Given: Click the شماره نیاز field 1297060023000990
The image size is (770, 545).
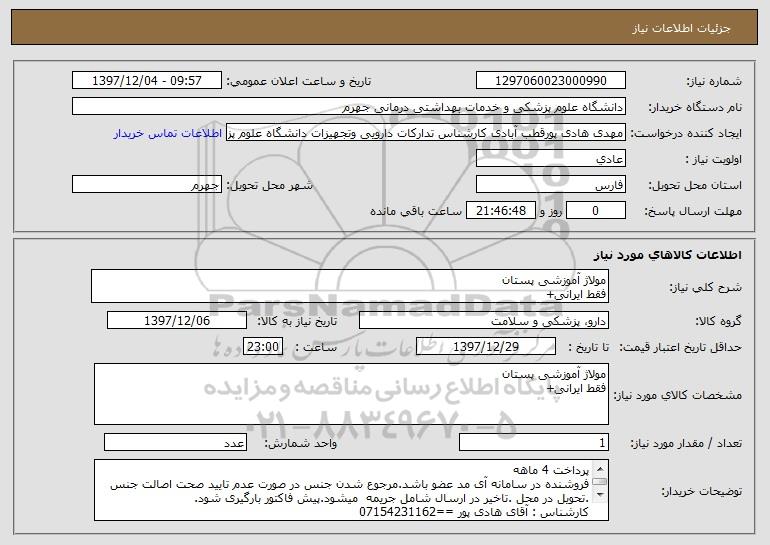Looking at the screenshot, I should coord(550,80).
